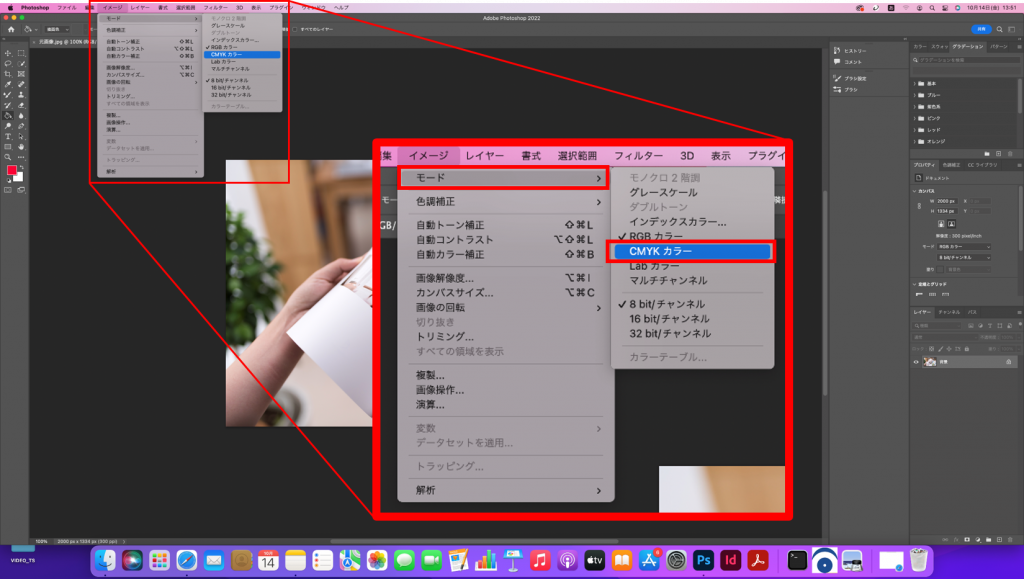Open the コメント collapsed panel
The width and height of the screenshot is (1024, 579).
pos(848,62)
